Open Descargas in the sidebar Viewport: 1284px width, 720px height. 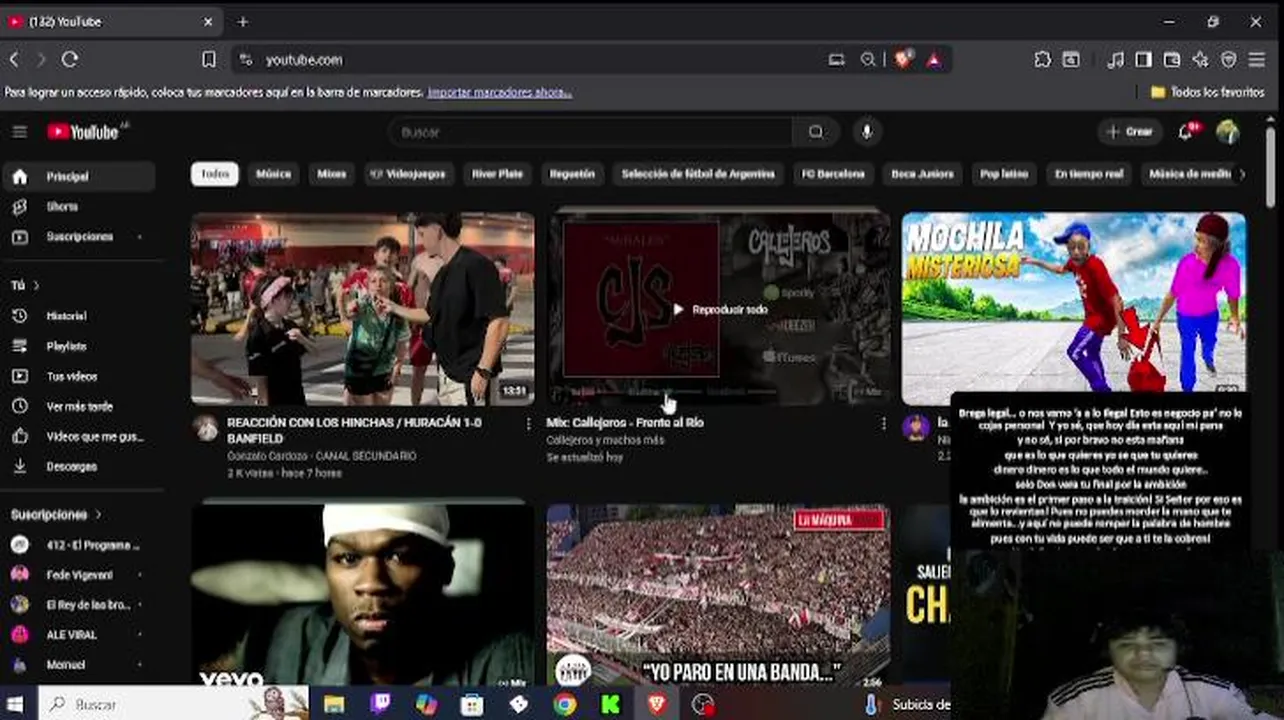[78, 466]
